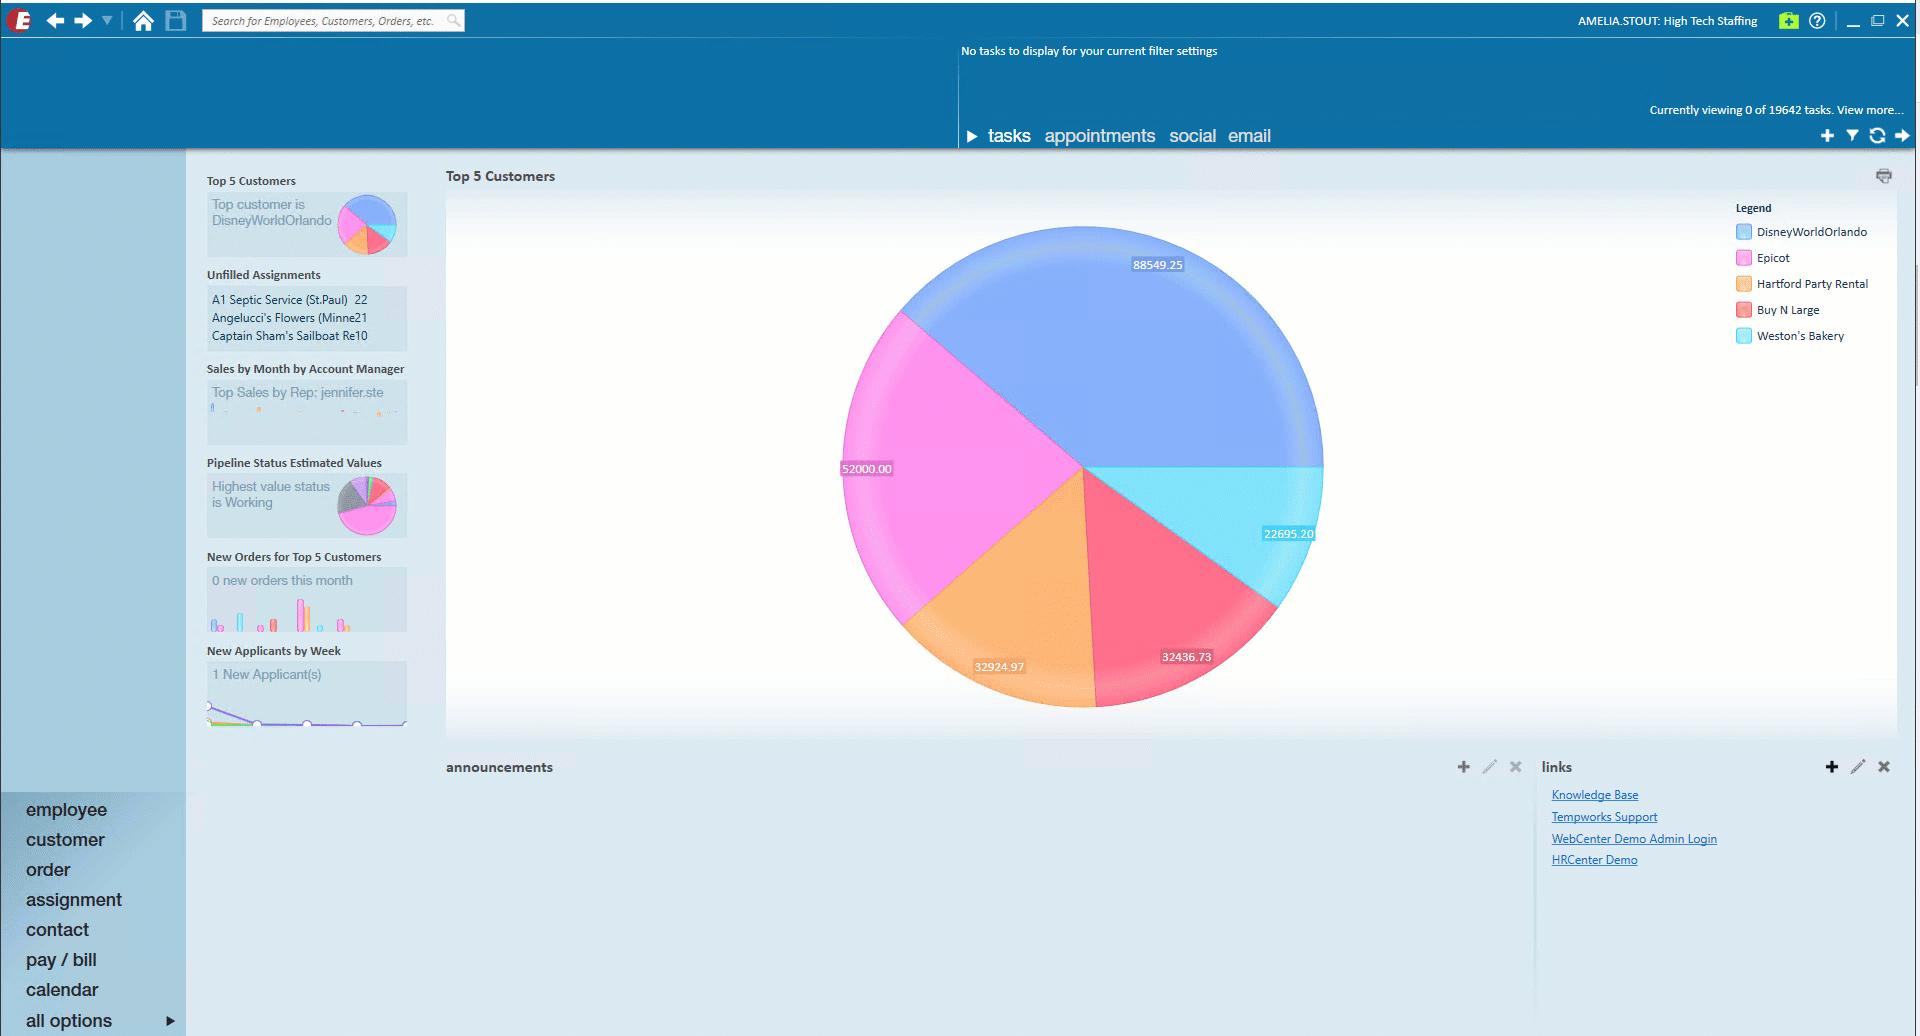Open New Orders for Top 5 Customers widget
This screenshot has width=1920, height=1036.
click(307, 600)
